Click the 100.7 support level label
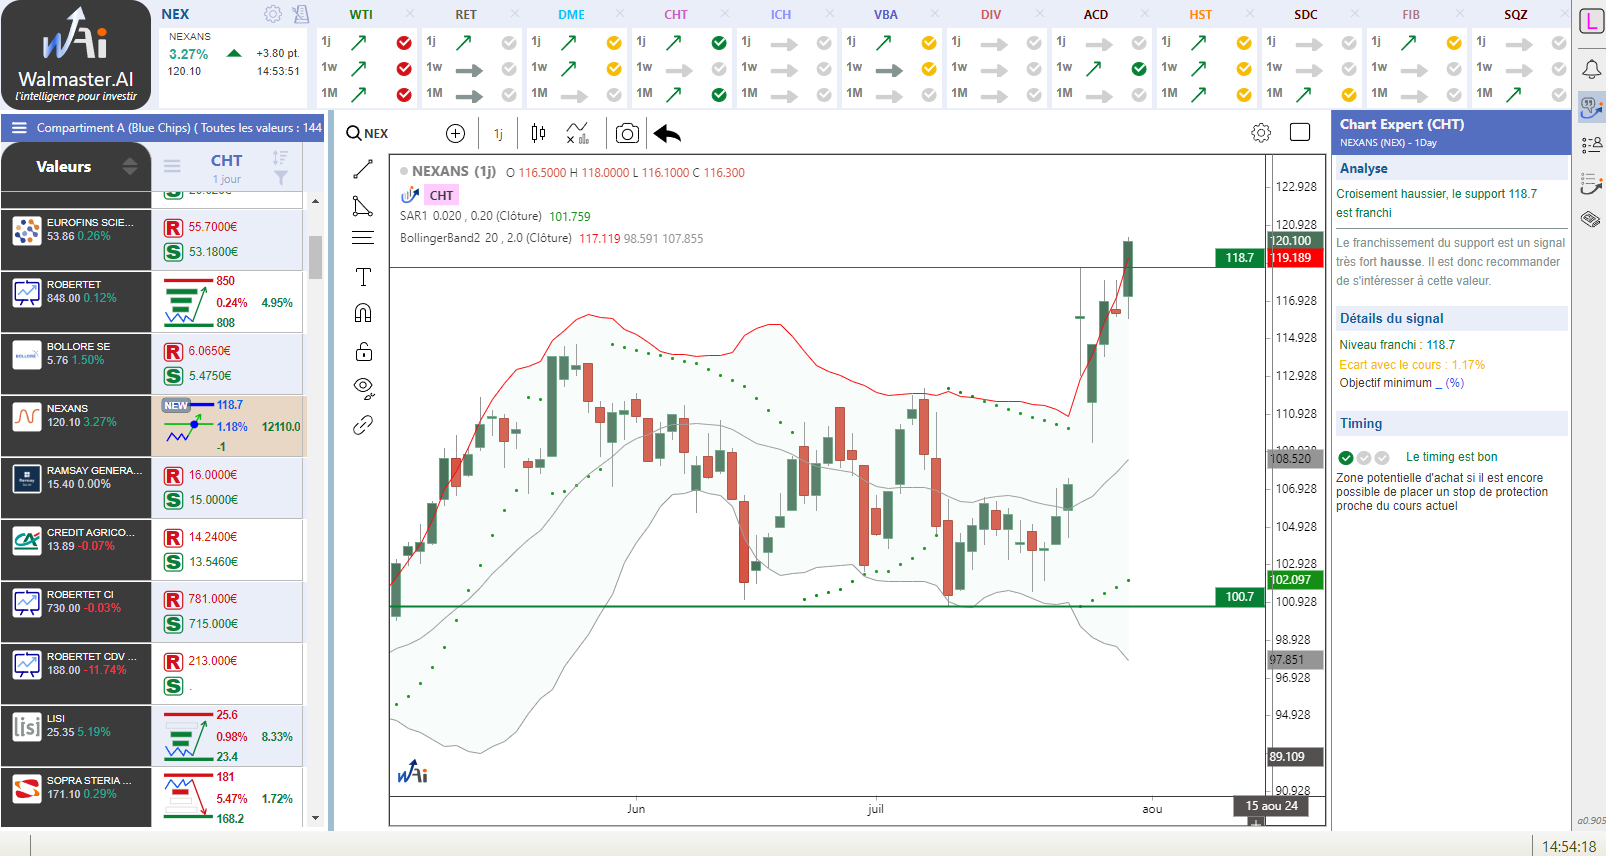The height and width of the screenshot is (856, 1606). pyautogui.click(x=1240, y=597)
